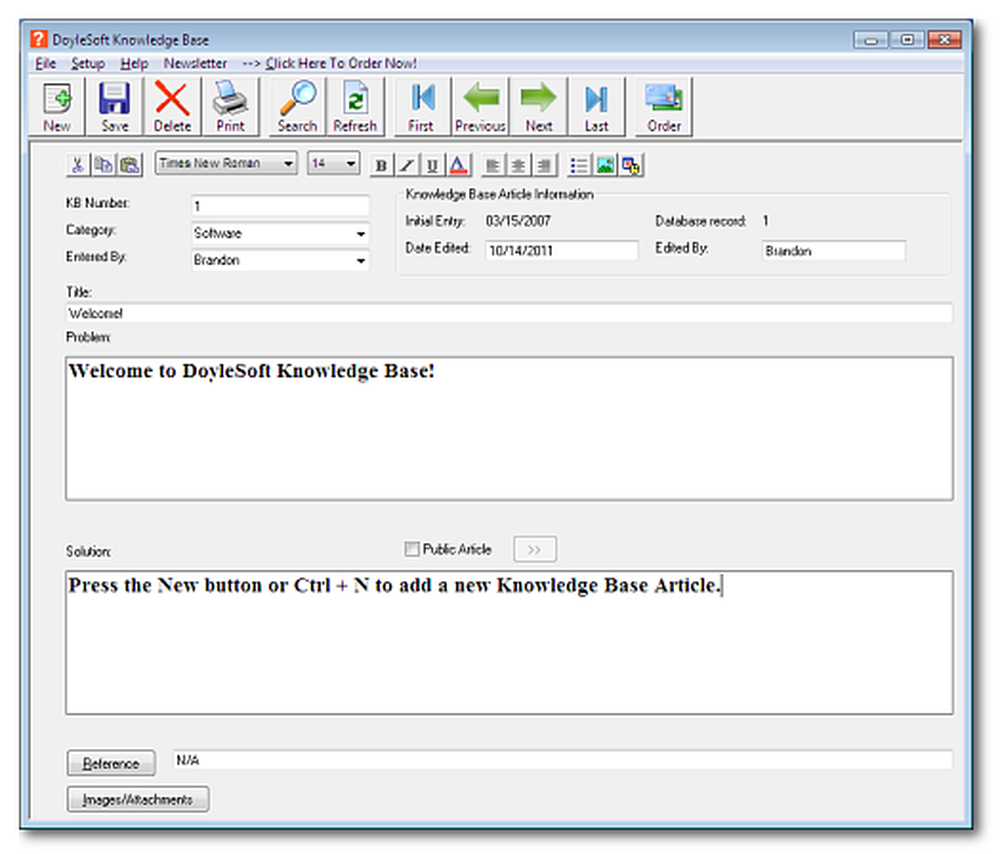Open the Order toolbar button

point(664,107)
